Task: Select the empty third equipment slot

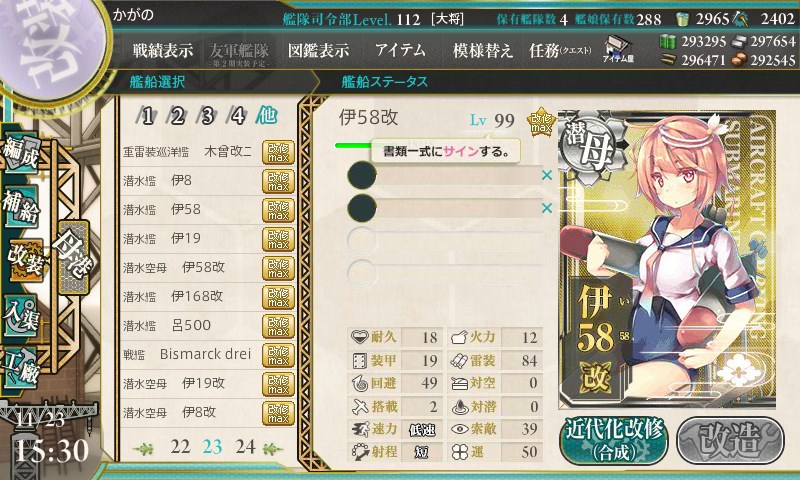Action: (444, 240)
